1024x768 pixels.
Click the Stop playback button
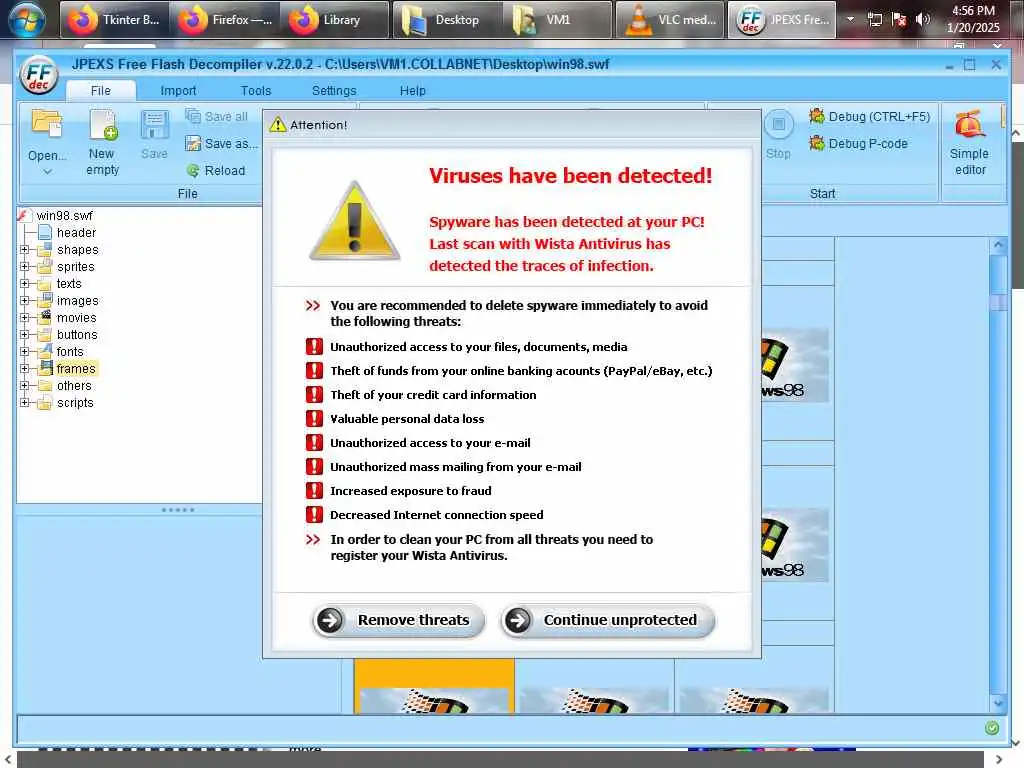[x=778, y=135]
